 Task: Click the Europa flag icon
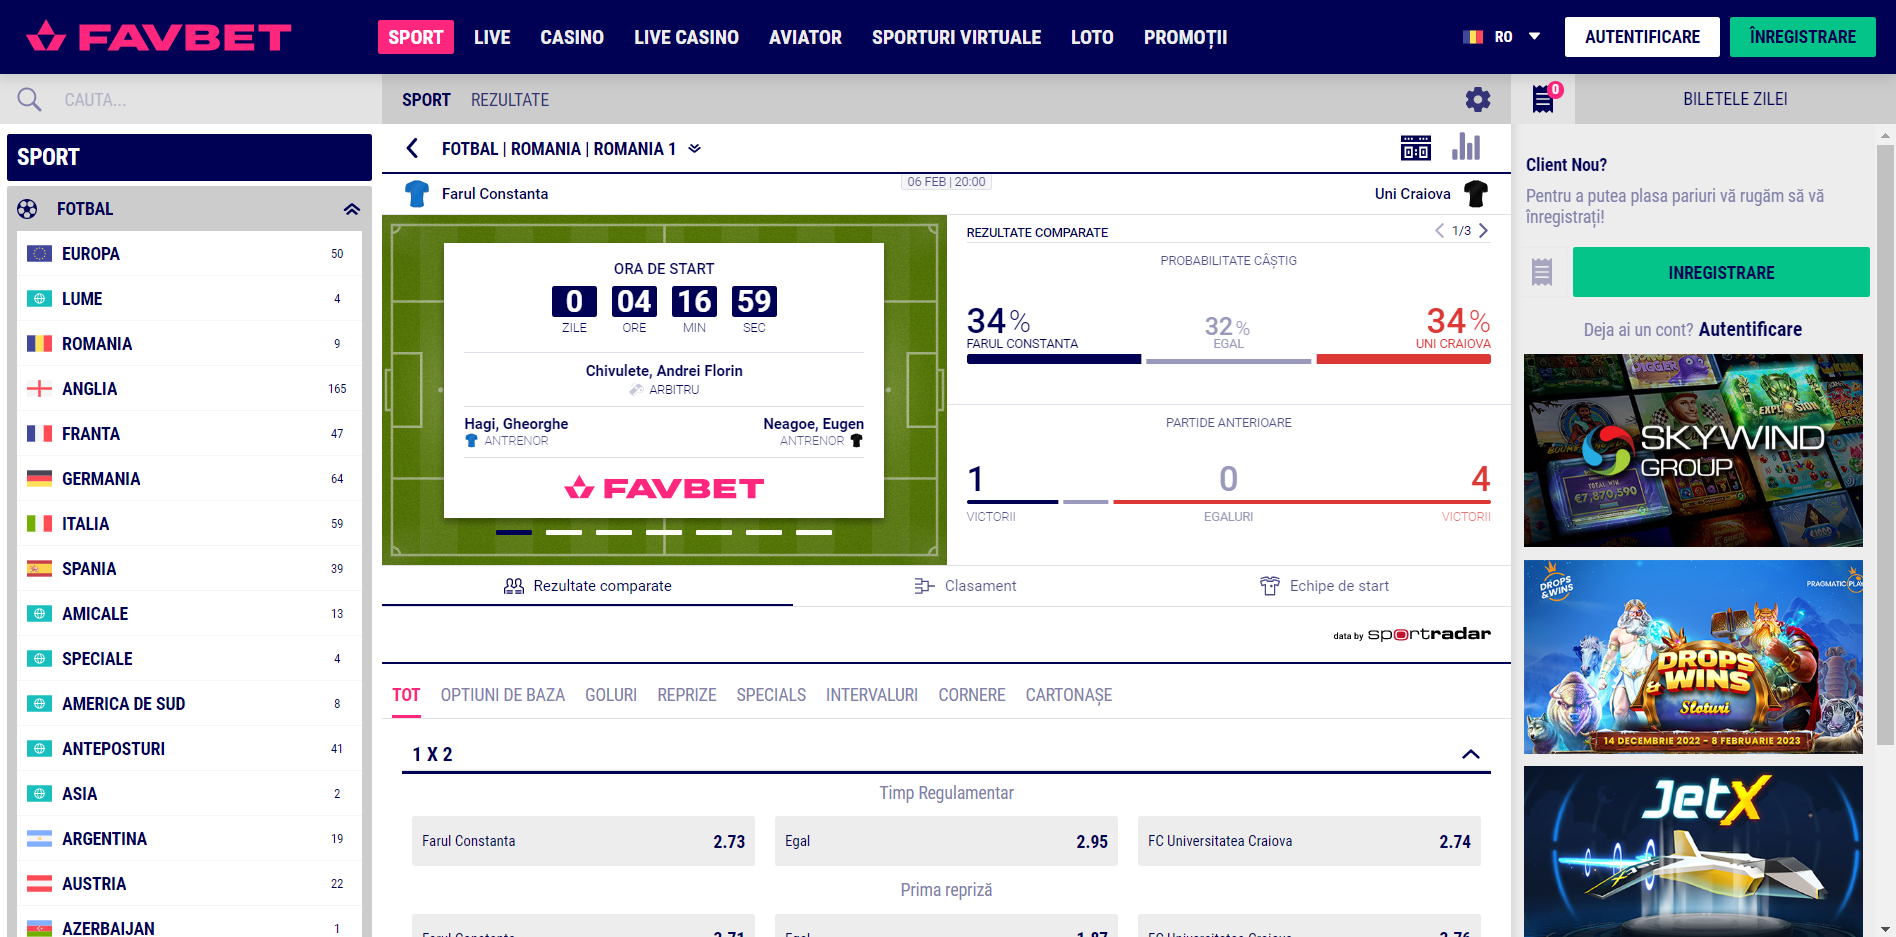click(x=39, y=254)
